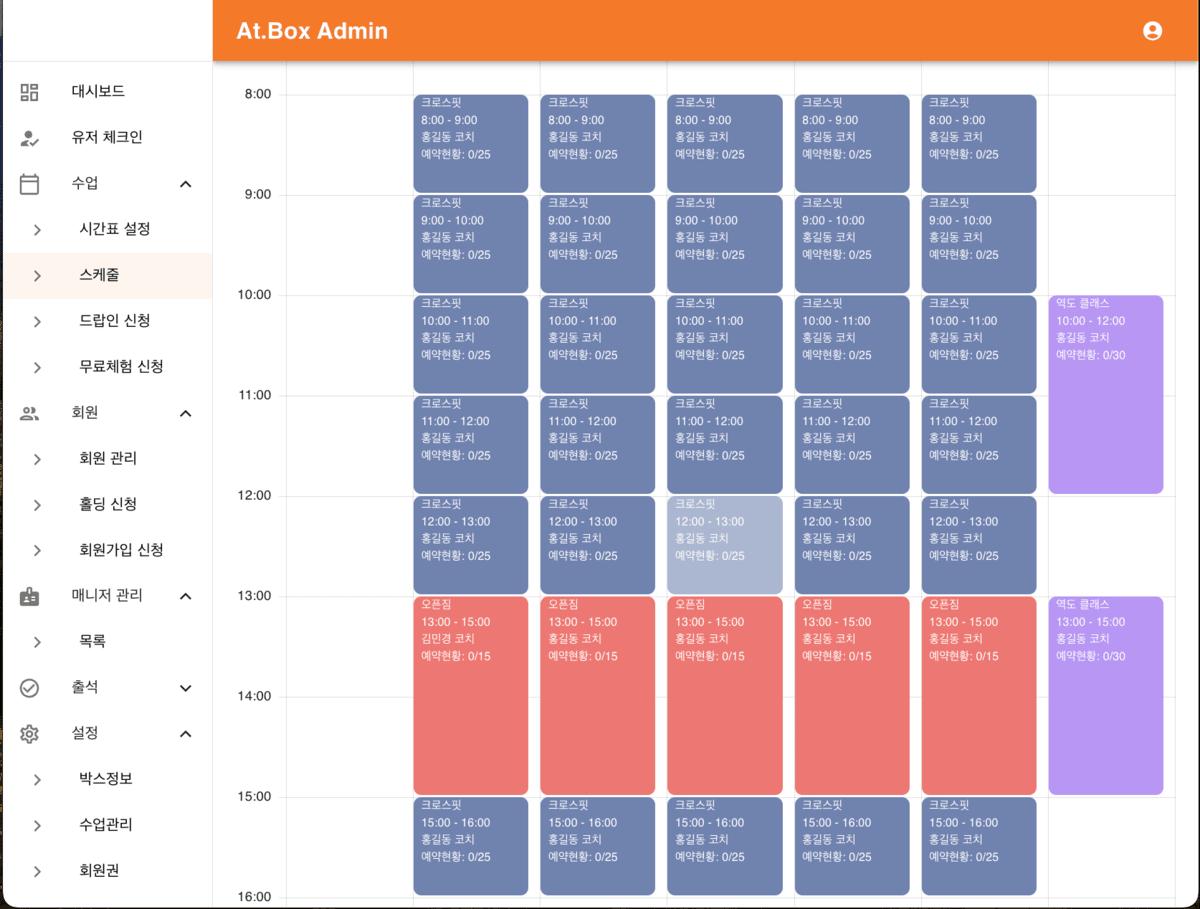Open the 시간표 설정 submenu item
1200x909 pixels.
click(x=115, y=229)
